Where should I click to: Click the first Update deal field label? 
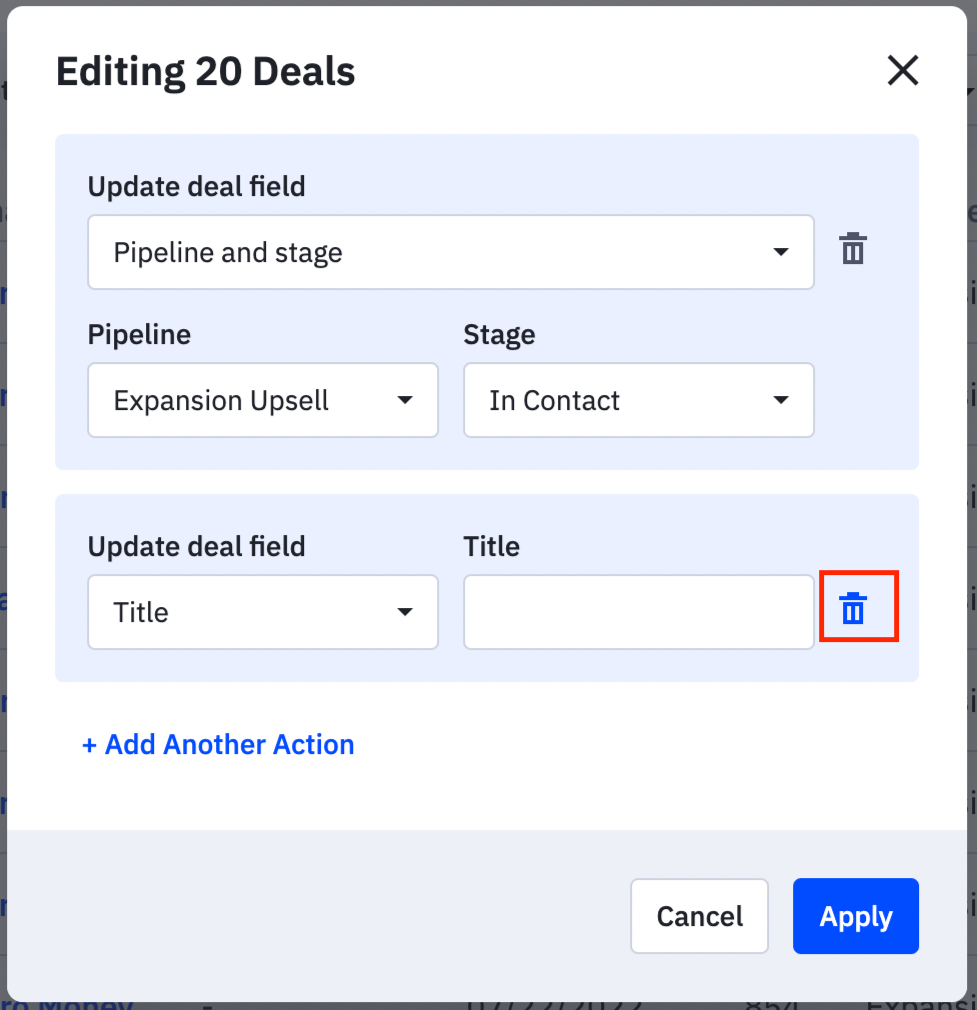click(196, 187)
